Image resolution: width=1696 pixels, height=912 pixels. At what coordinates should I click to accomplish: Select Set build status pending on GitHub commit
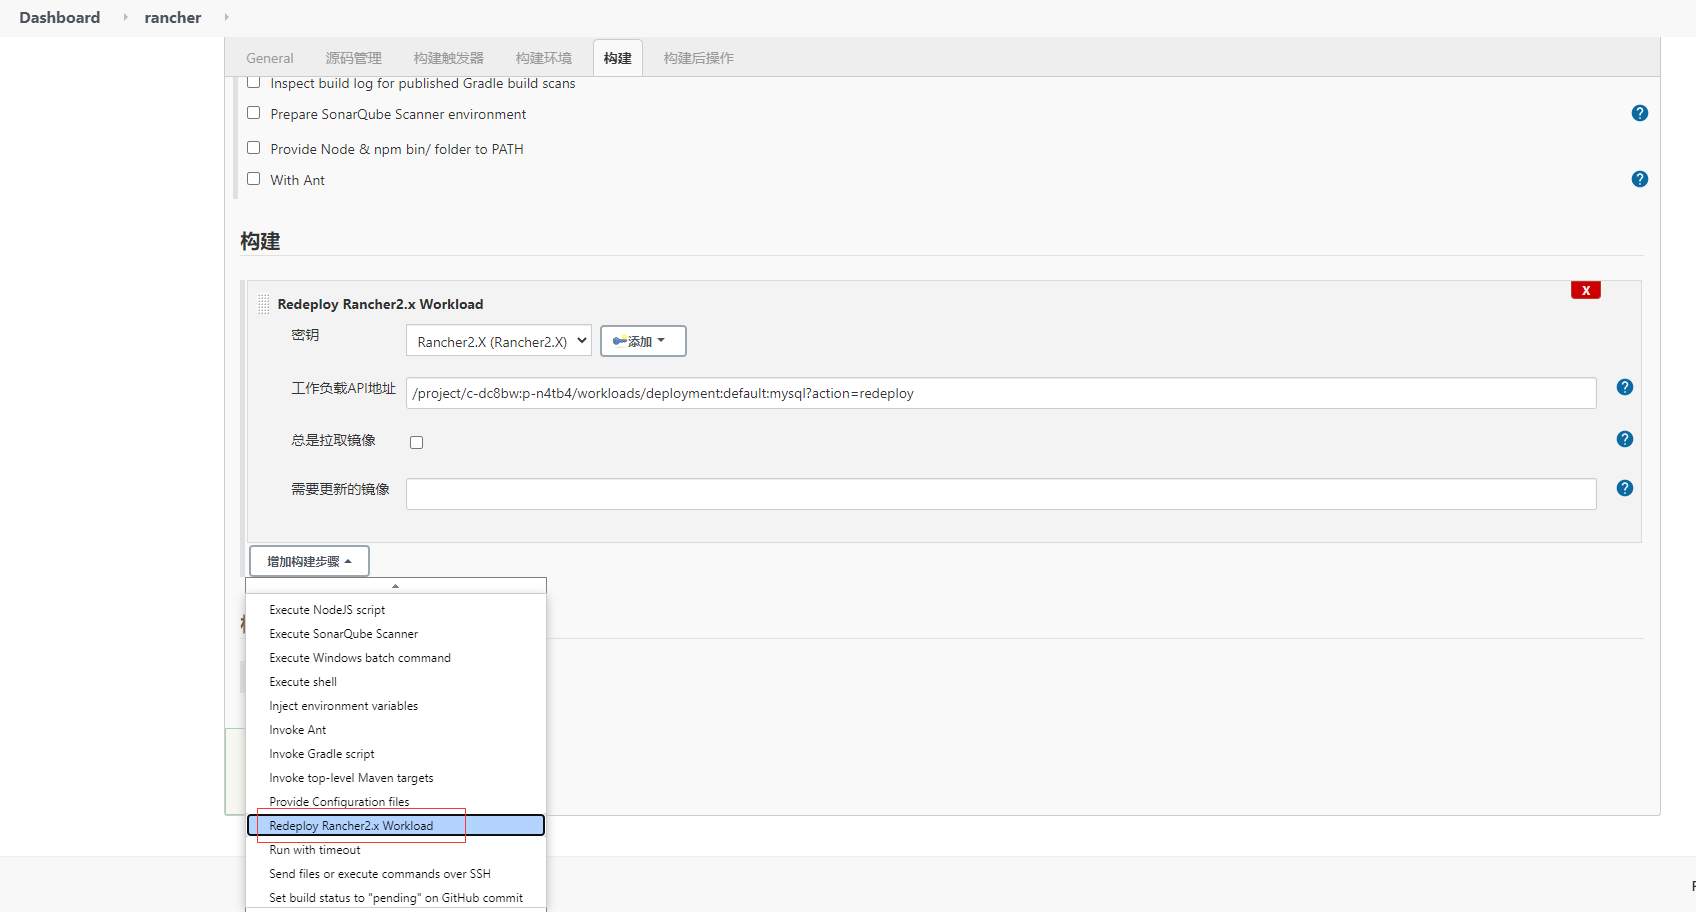396,898
